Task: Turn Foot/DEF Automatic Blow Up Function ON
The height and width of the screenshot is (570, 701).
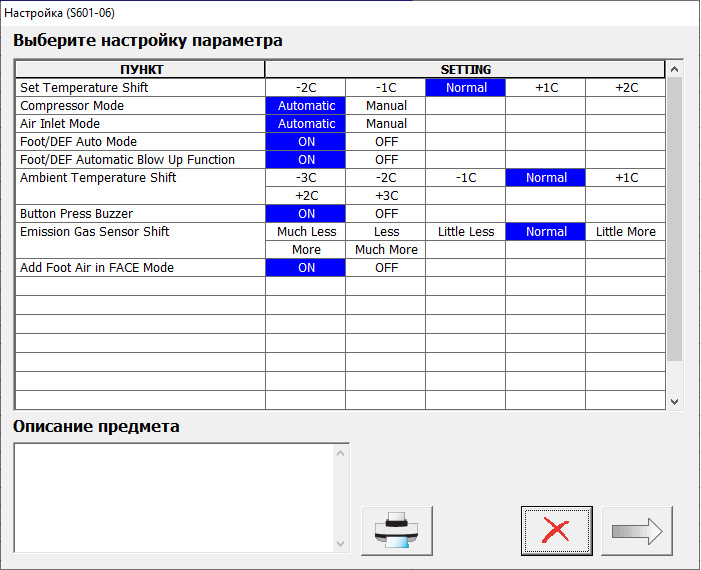Action: (x=306, y=160)
